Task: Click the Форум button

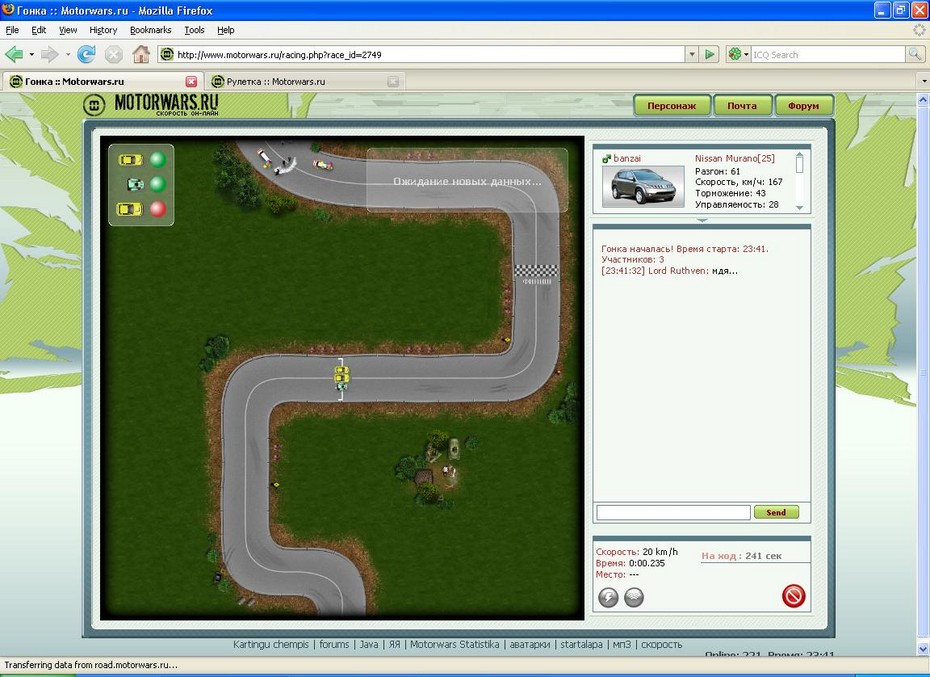Action: pyautogui.click(x=804, y=106)
